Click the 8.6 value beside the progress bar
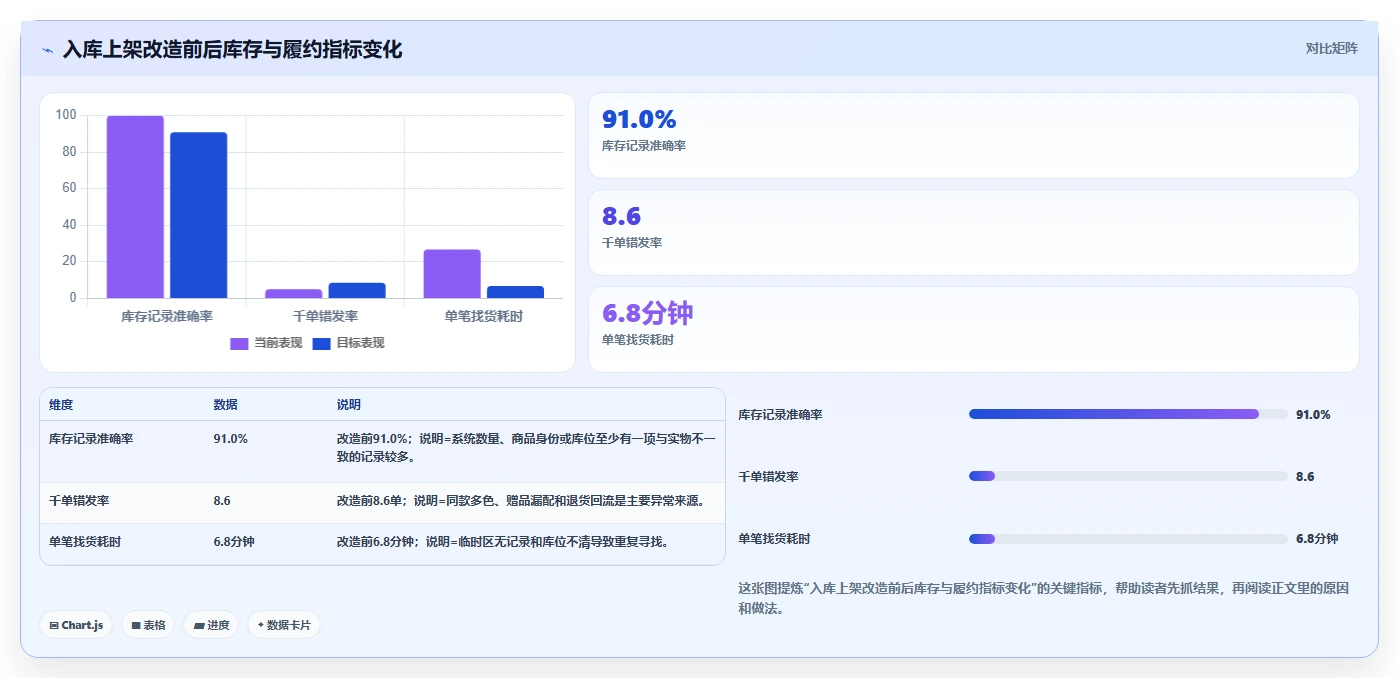This screenshot has width=1399, height=678. pos(1305,476)
